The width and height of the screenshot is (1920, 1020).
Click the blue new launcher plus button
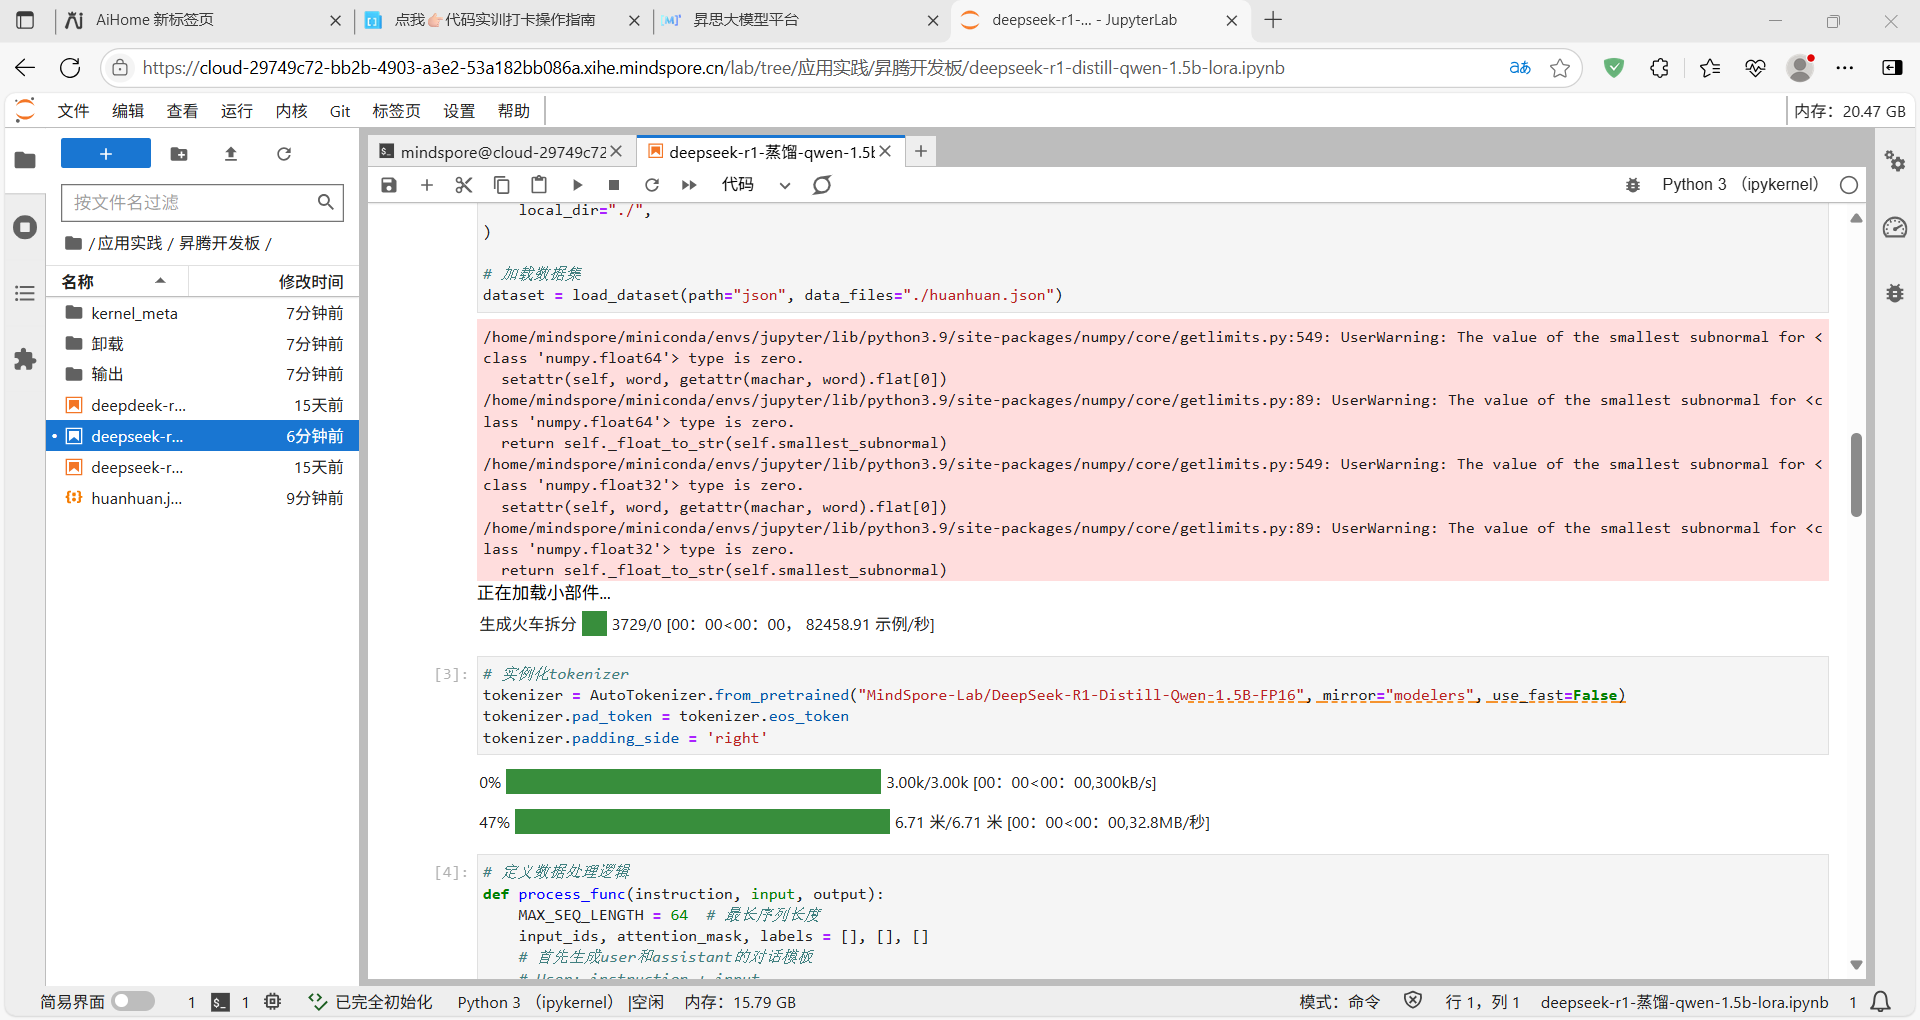point(106,154)
